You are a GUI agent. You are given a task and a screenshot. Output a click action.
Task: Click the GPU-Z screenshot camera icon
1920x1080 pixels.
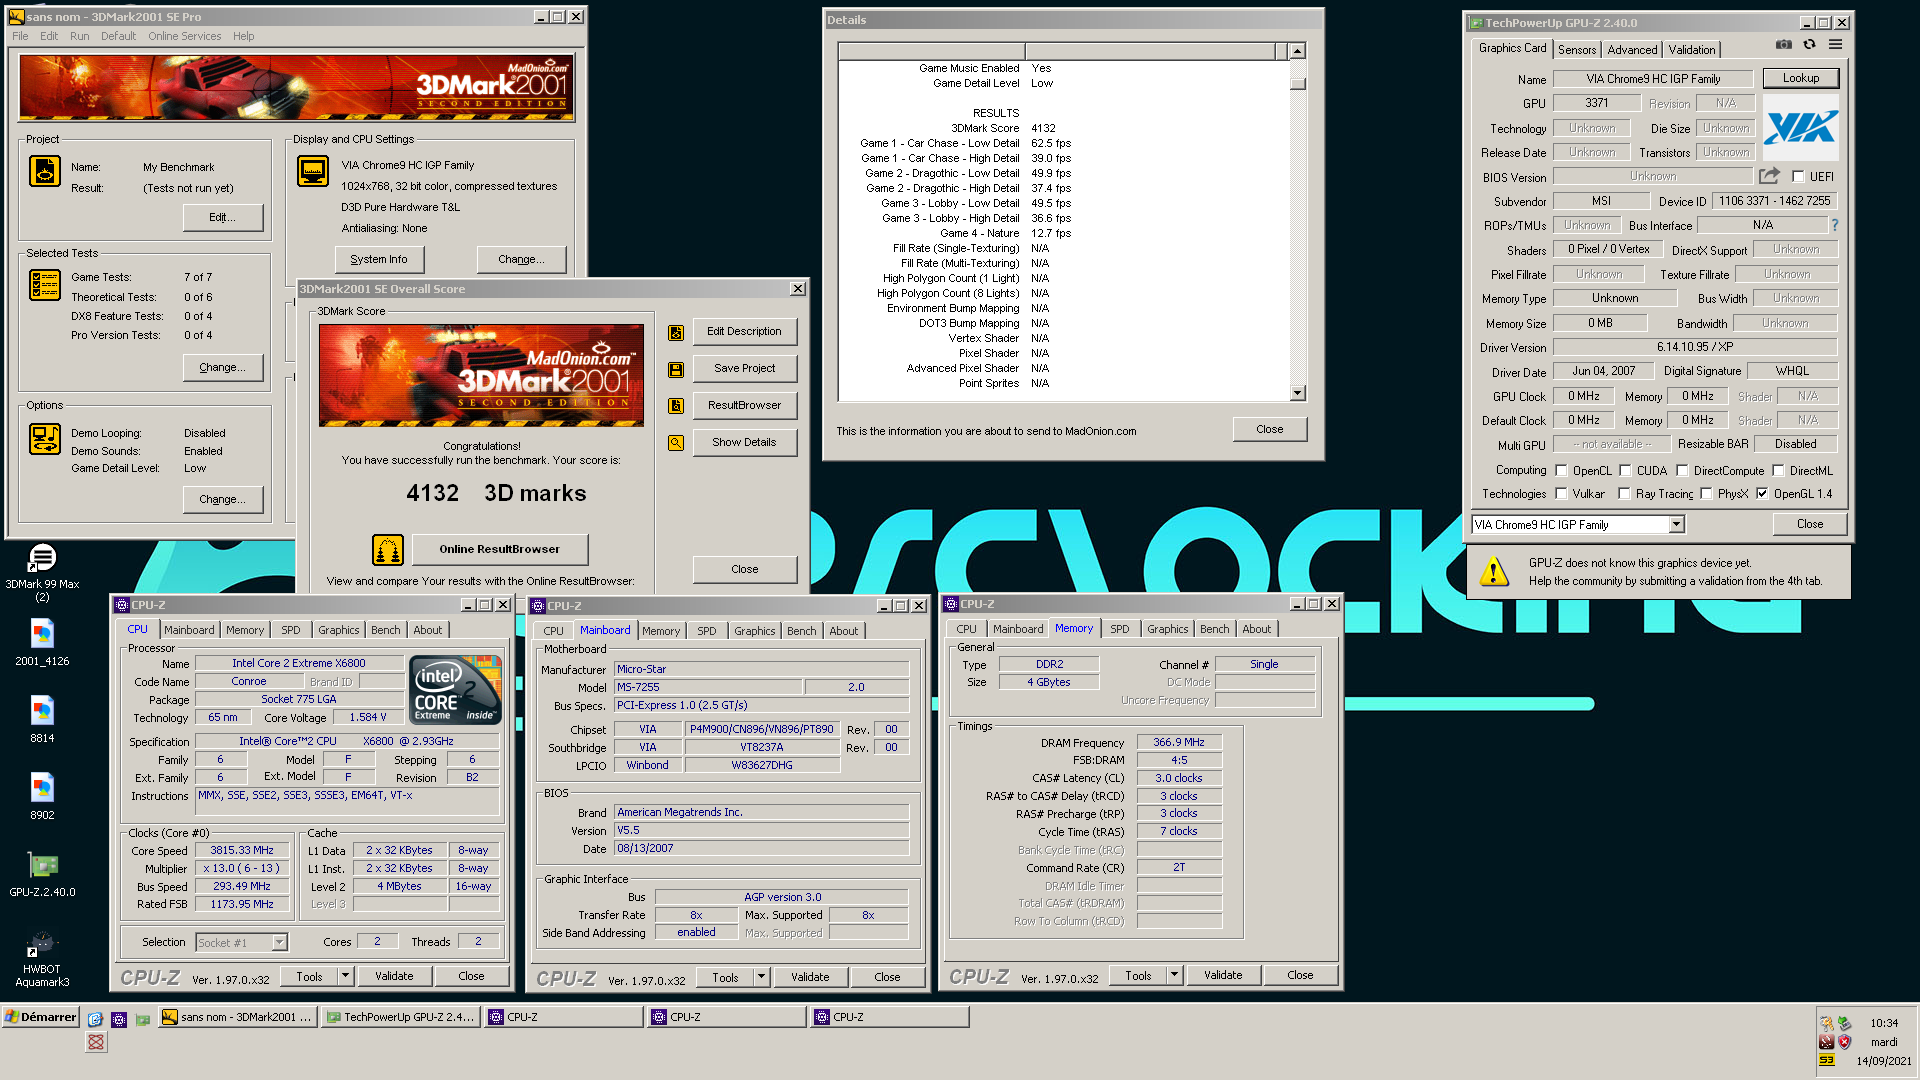click(x=1784, y=45)
